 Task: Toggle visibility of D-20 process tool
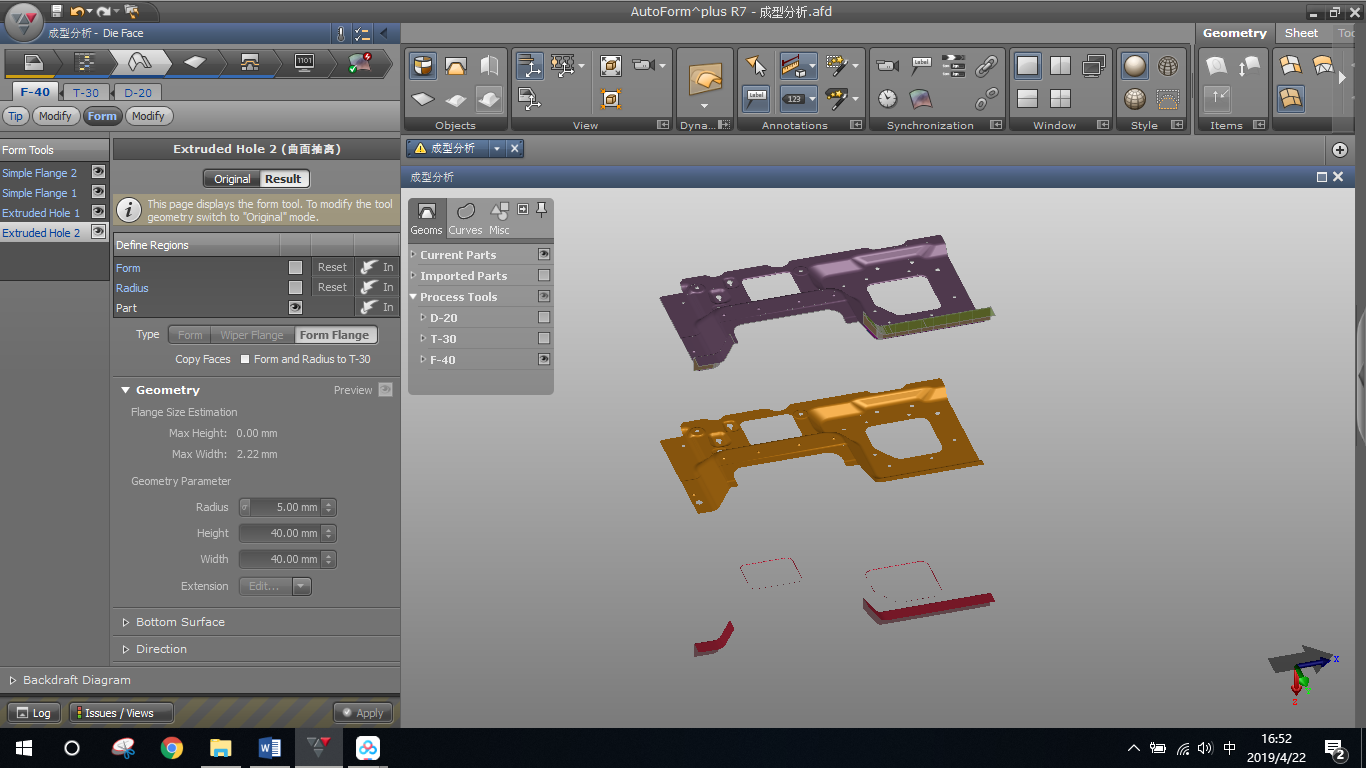544,318
